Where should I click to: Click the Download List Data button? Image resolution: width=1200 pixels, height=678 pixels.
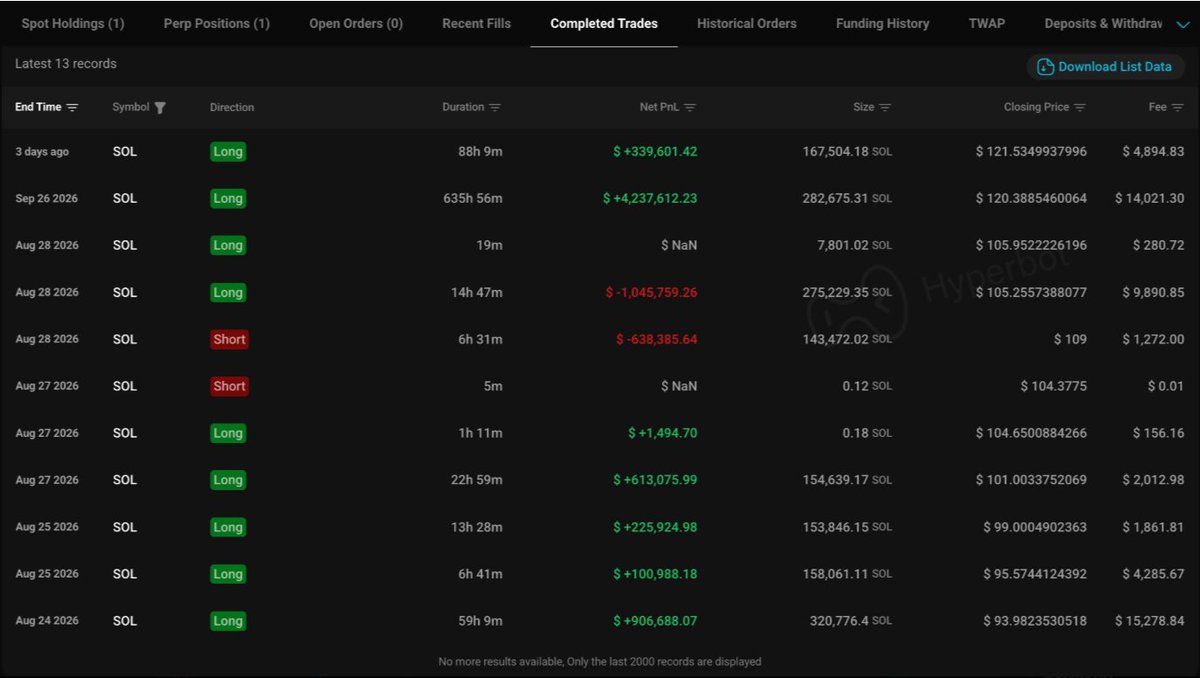pyautogui.click(x=1105, y=67)
